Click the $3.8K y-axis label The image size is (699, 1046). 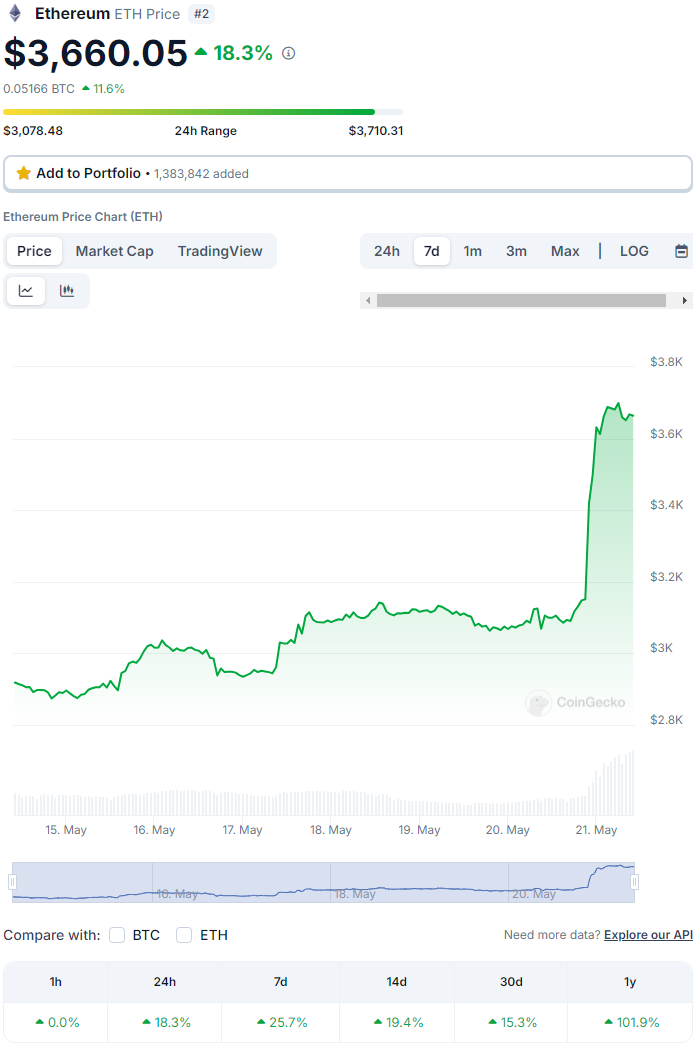666,362
